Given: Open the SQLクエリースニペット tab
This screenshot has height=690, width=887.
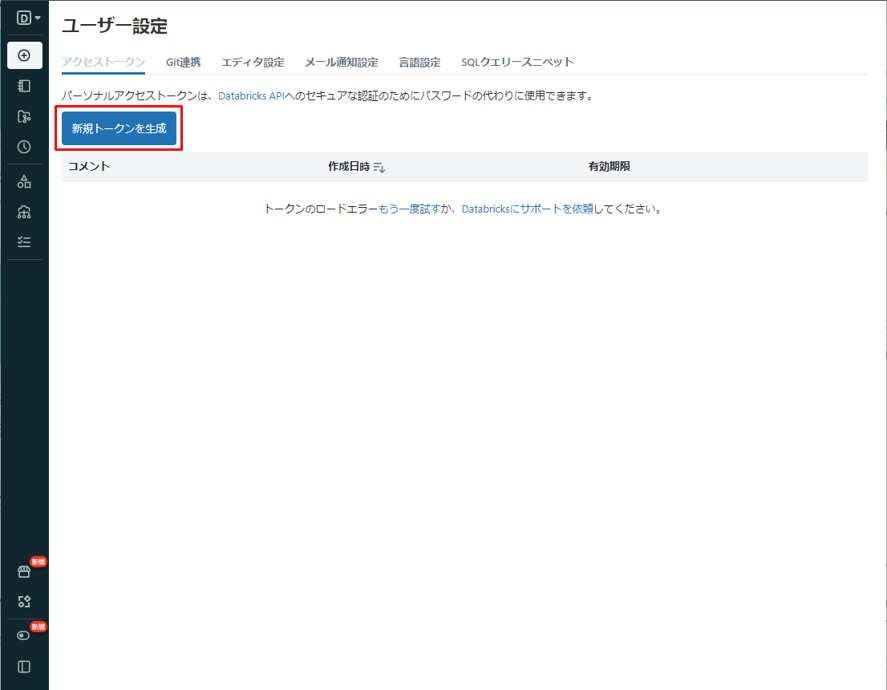Looking at the screenshot, I should 518,62.
